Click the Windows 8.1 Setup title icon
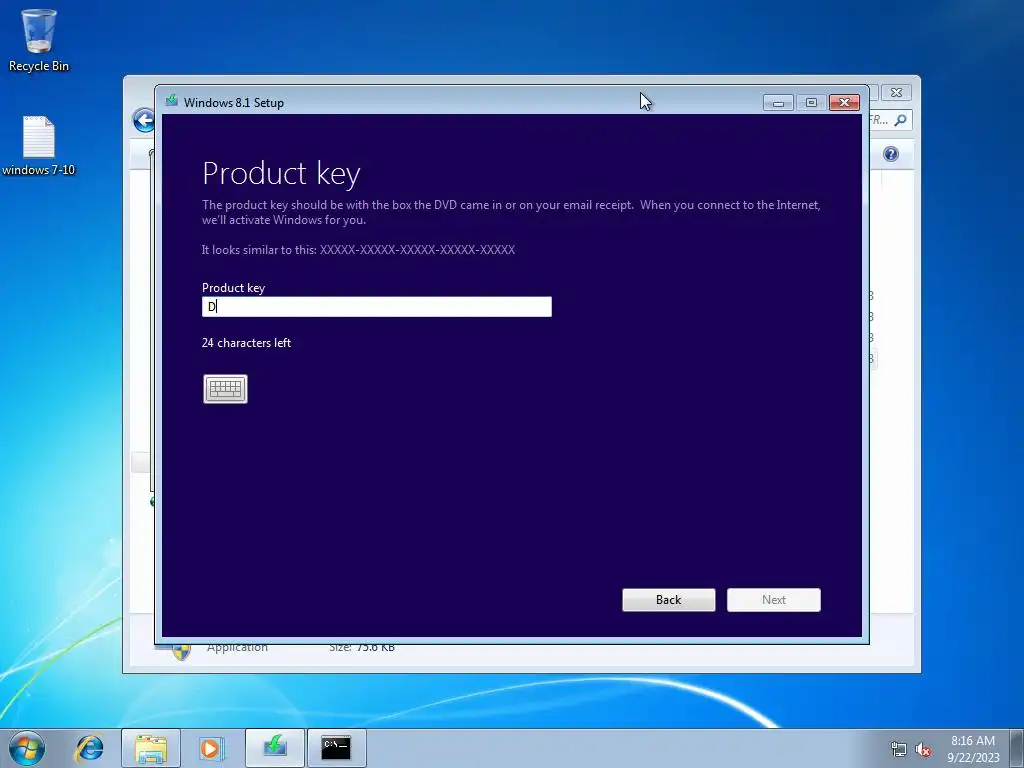 tap(172, 101)
